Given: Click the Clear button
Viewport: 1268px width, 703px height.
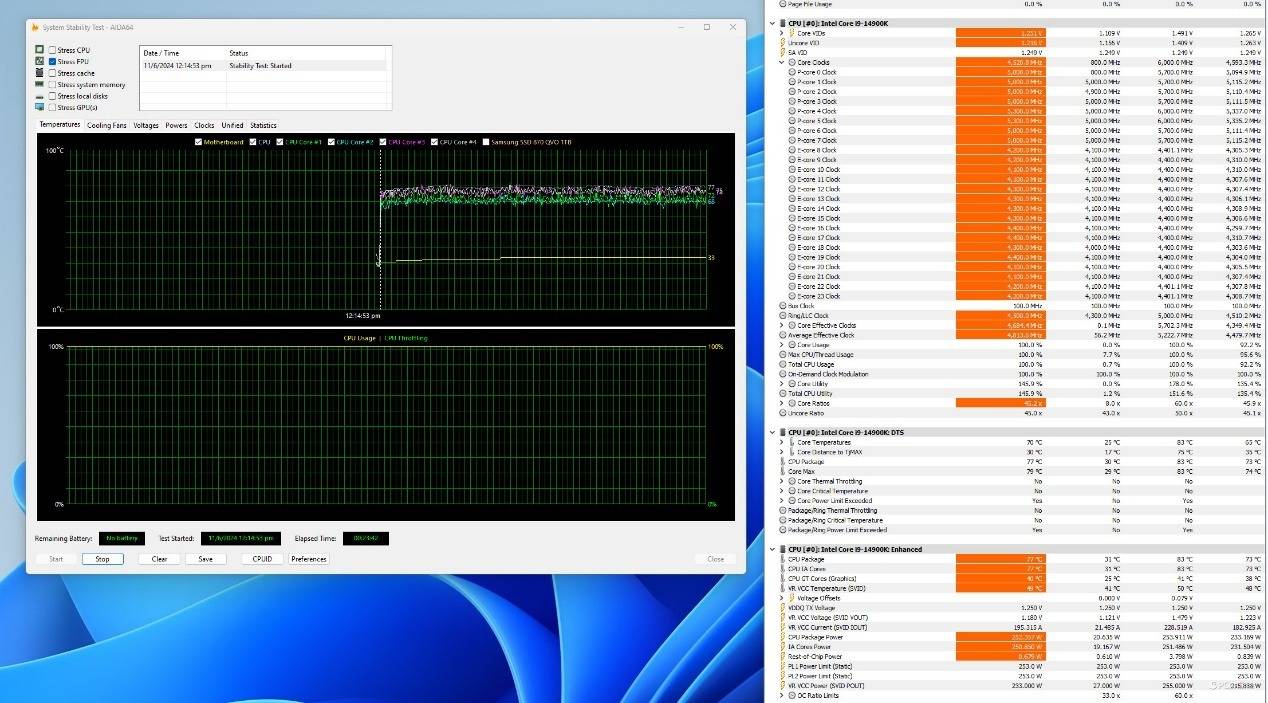Looking at the screenshot, I should coord(159,559).
